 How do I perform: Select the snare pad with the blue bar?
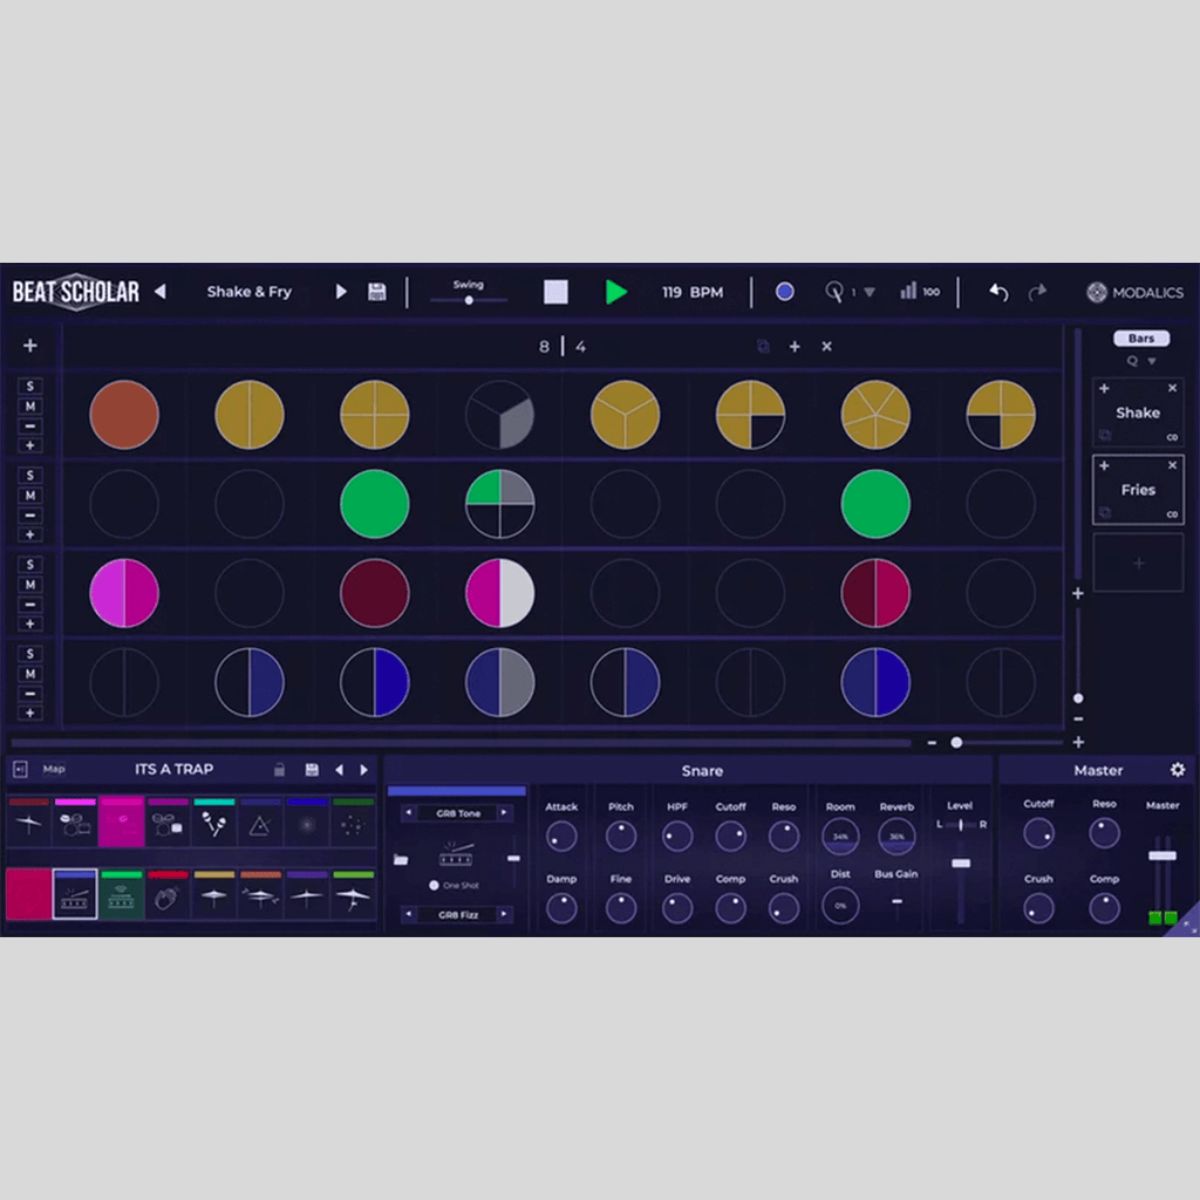75,895
